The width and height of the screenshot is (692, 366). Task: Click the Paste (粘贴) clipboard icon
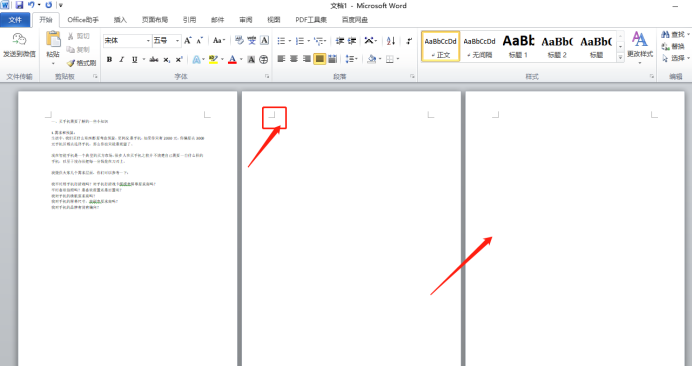53,39
